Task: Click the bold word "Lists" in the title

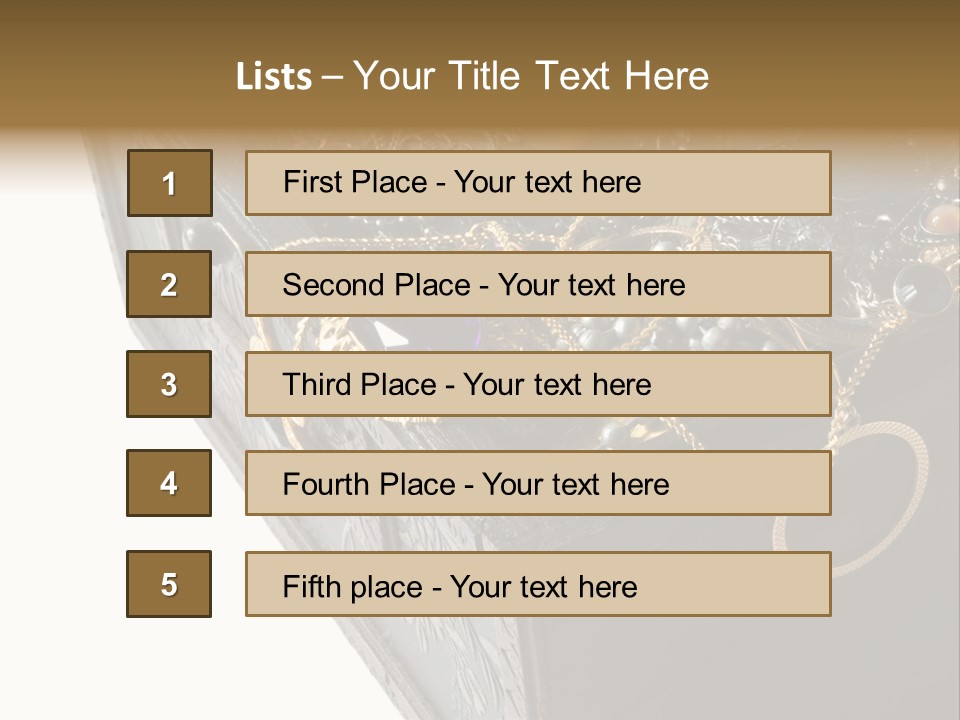Action: [x=273, y=77]
